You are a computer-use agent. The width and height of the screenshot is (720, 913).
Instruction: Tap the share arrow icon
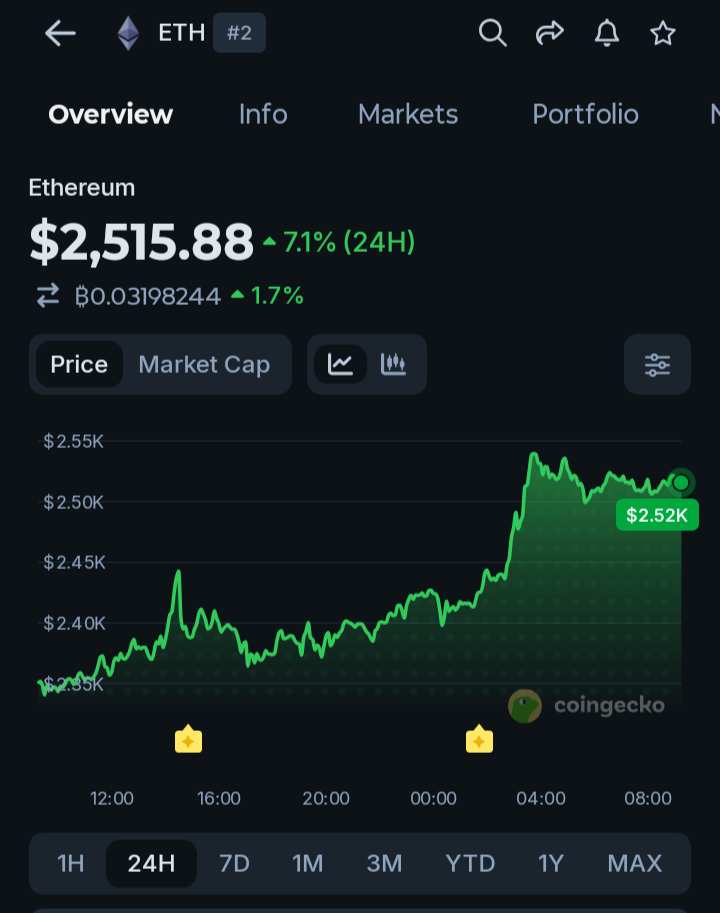[x=549, y=33]
